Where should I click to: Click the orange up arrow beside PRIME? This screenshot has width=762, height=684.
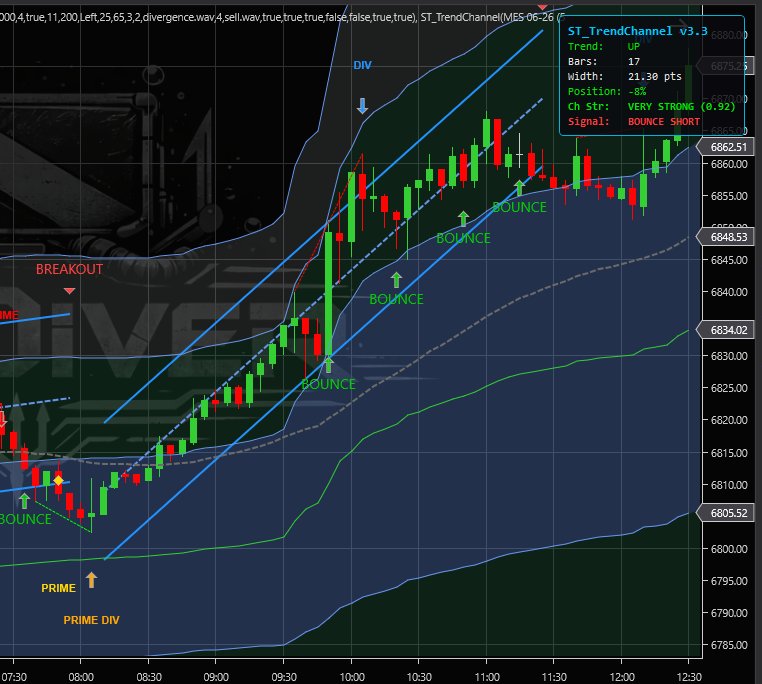pyautogui.click(x=91, y=580)
